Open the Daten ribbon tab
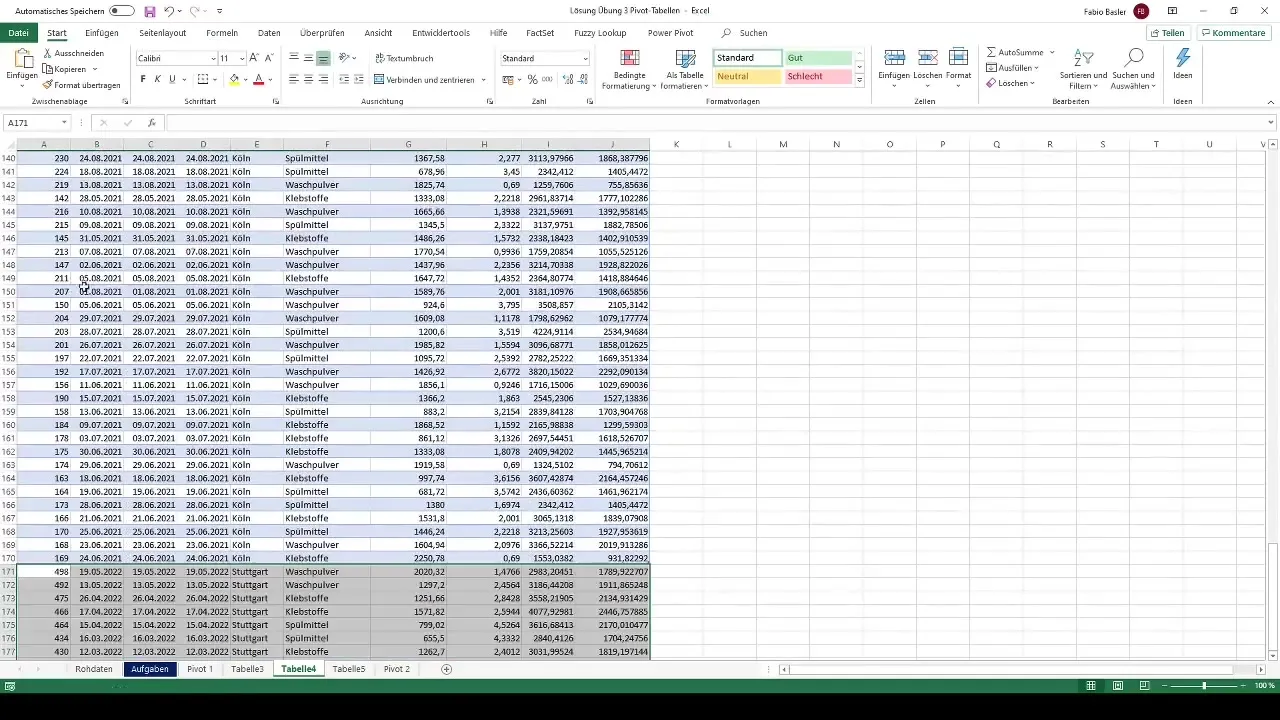1280x720 pixels. tap(269, 33)
